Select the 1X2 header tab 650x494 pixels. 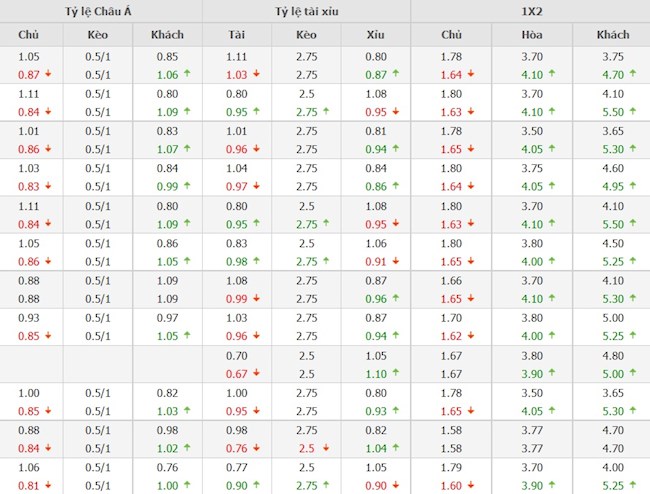coord(530,11)
